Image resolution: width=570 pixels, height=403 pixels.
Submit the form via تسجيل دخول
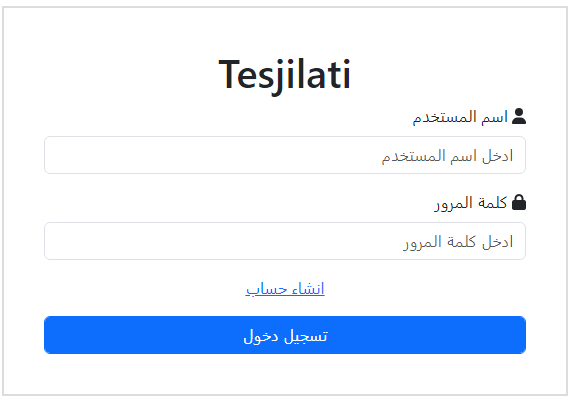[x=285, y=335]
